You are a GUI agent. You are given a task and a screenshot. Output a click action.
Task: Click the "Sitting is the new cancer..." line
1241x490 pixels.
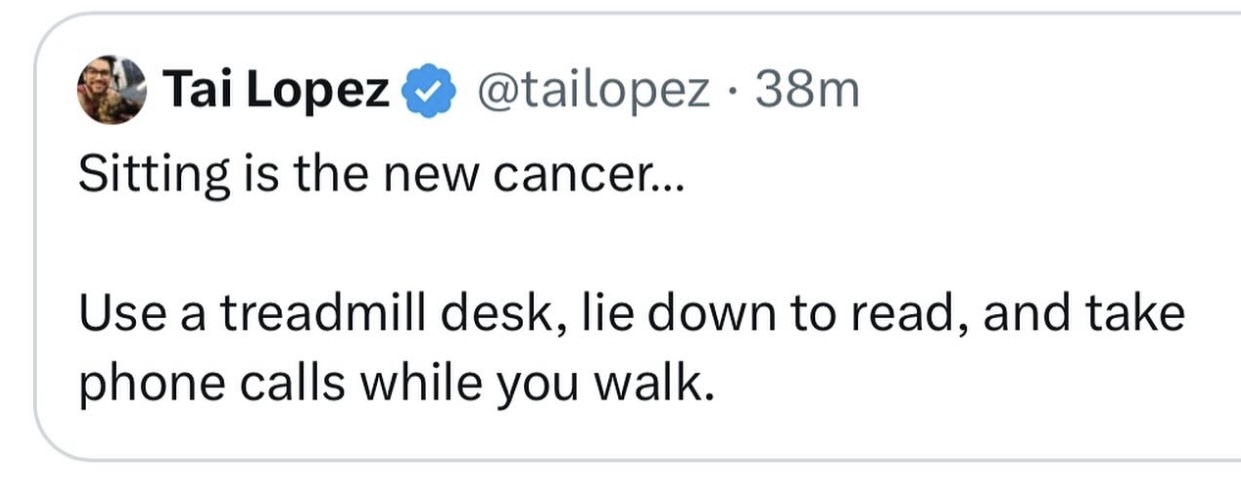(x=381, y=176)
